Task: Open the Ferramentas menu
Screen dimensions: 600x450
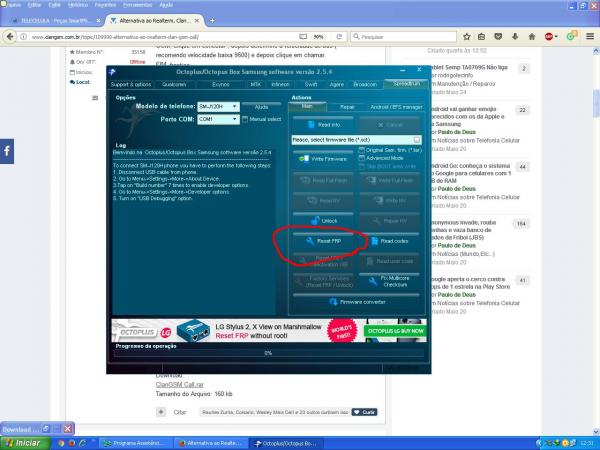Action: pos(138,5)
